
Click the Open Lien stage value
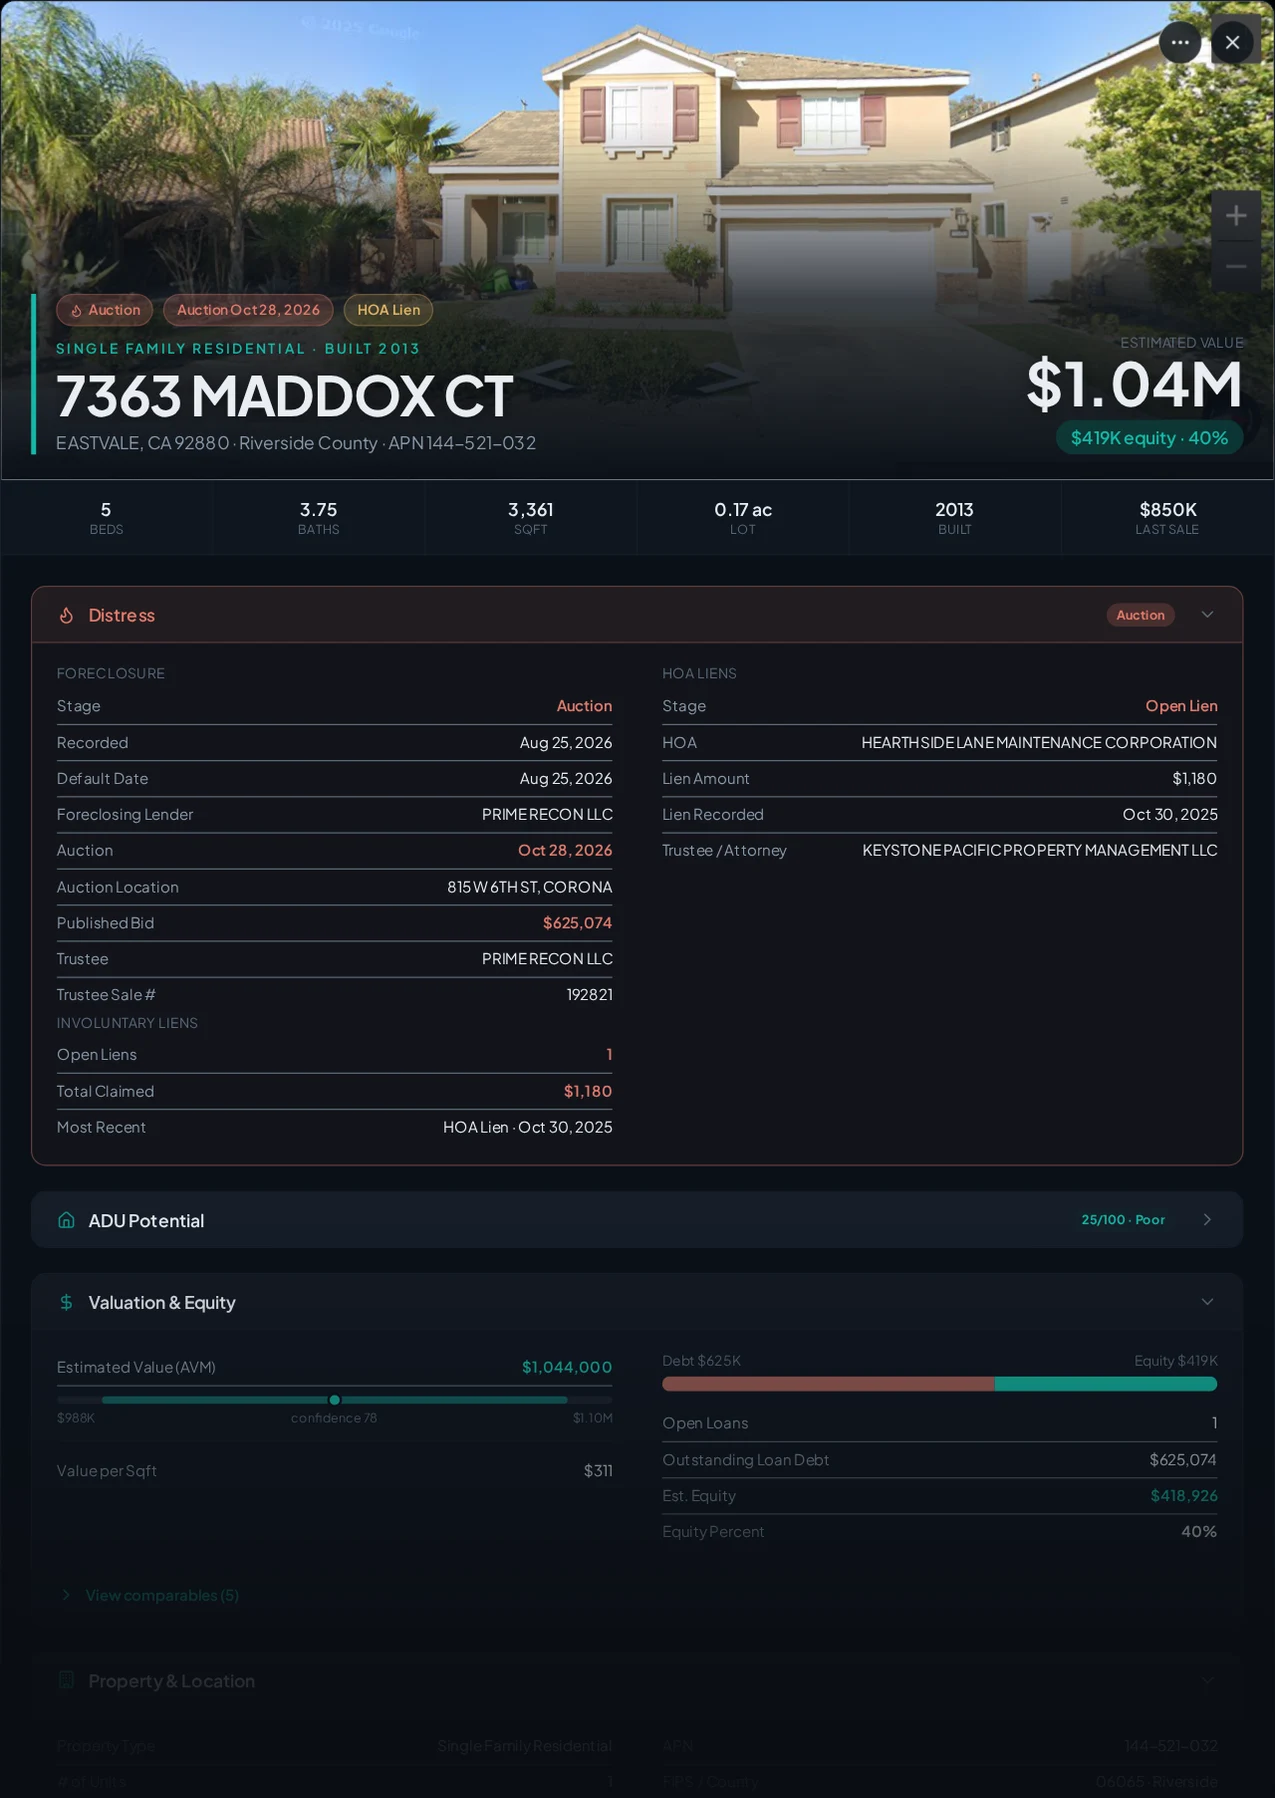(x=1181, y=706)
